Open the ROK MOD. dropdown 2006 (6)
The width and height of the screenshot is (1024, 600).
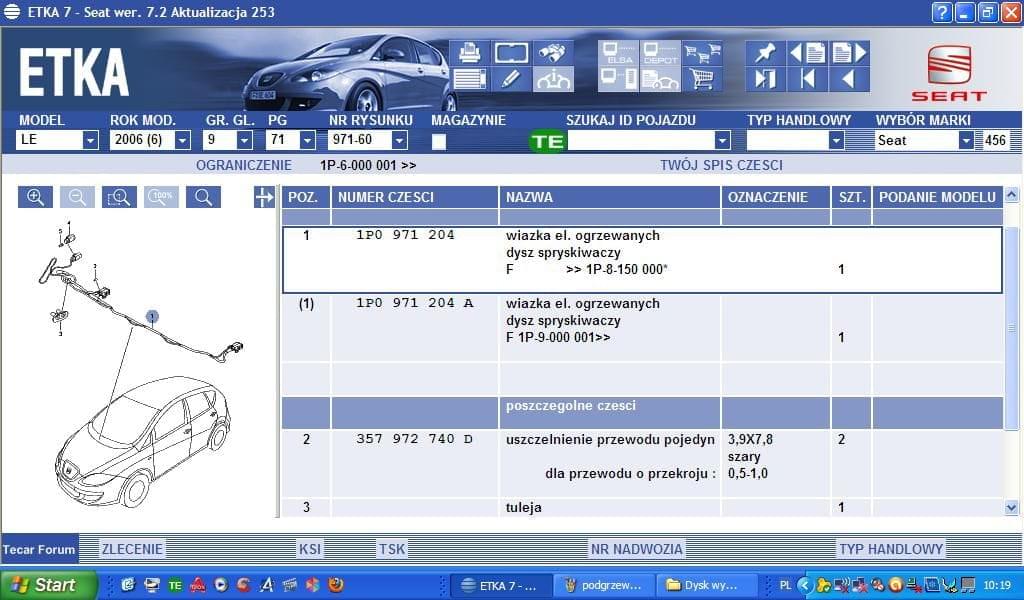pyautogui.click(x=183, y=140)
